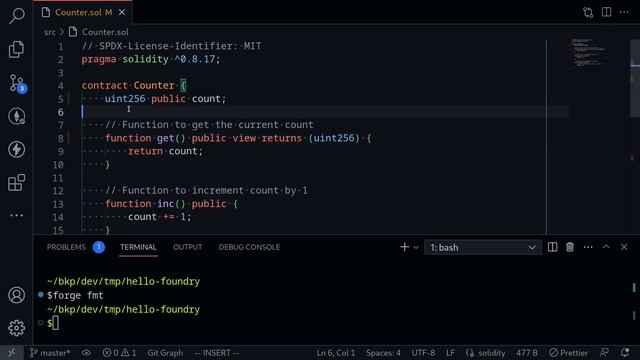Change end of line sequence LF
Viewport: 640px width, 360px height.
pos(451,353)
